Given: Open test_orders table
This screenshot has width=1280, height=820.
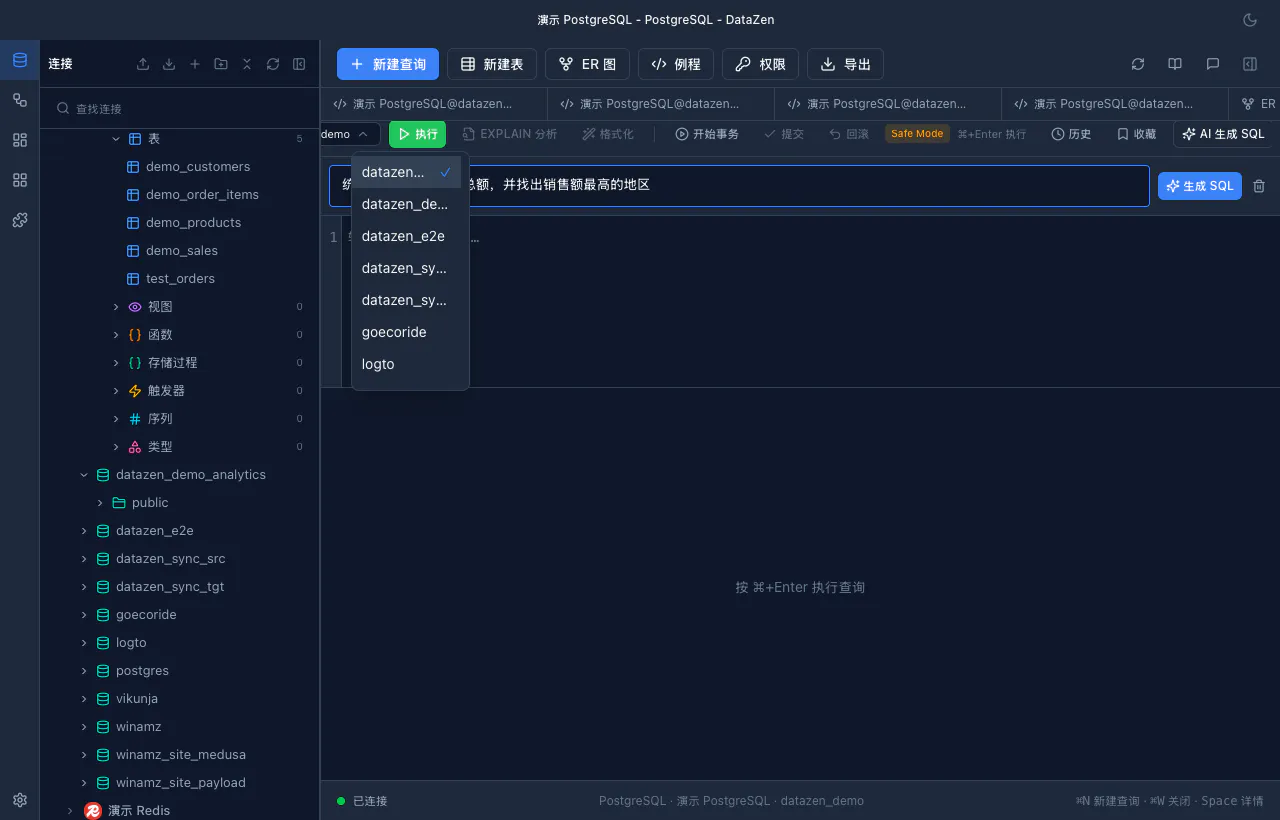Looking at the screenshot, I should click(179, 279).
